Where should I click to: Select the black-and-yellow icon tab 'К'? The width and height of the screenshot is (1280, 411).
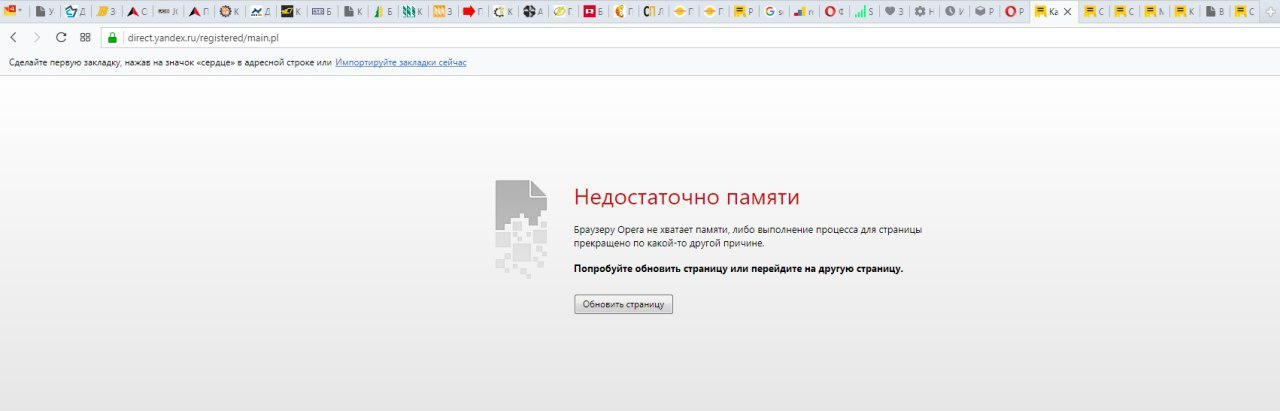click(x=291, y=12)
